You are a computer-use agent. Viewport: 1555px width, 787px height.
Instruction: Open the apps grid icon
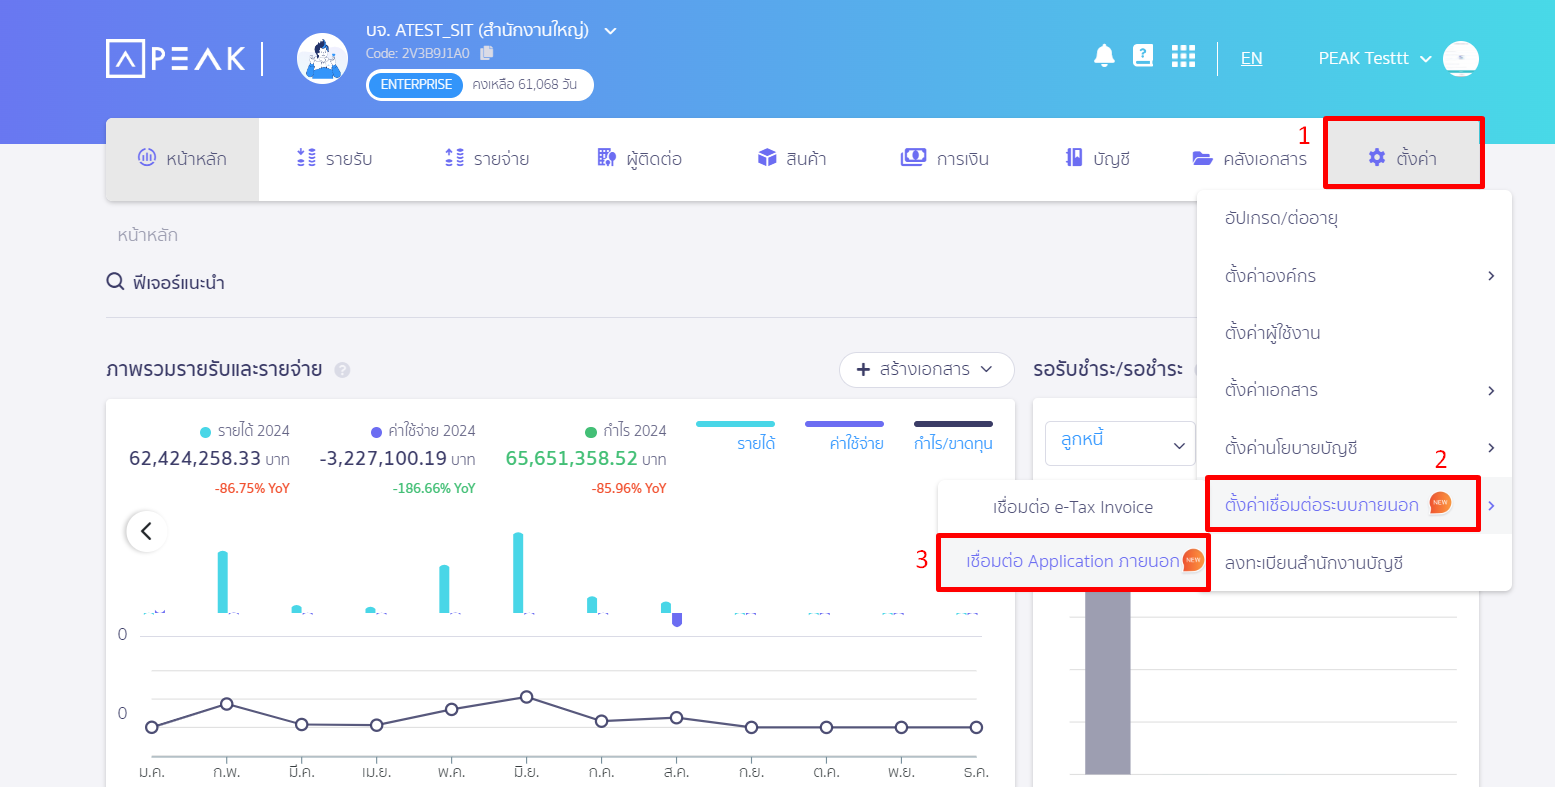1183,56
